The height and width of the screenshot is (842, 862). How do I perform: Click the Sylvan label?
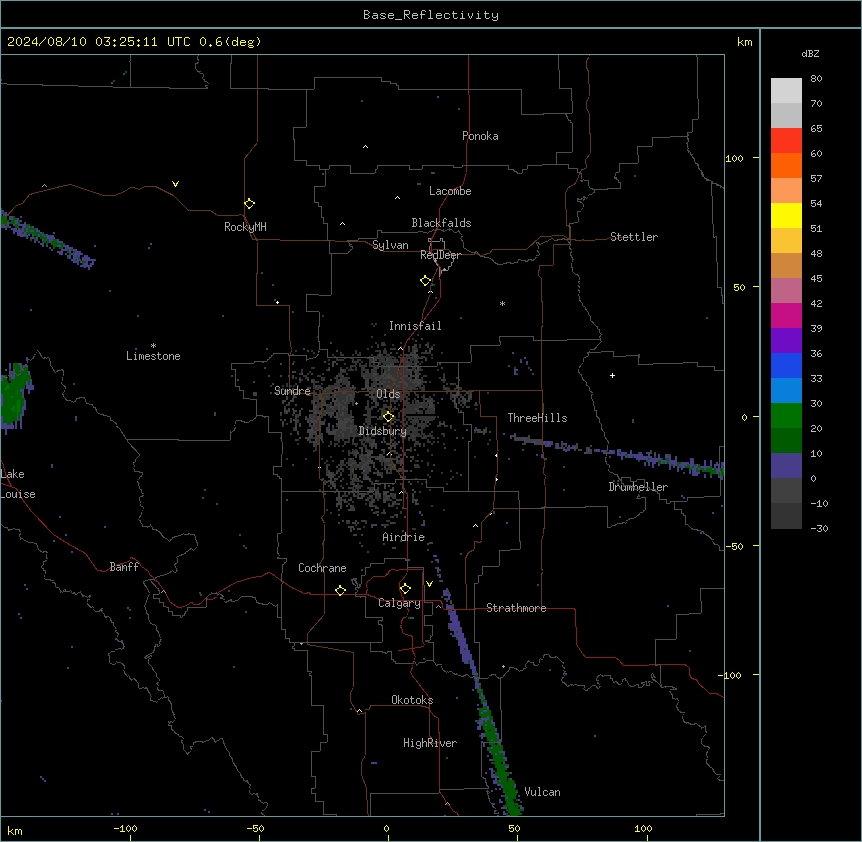tap(390, 245)
